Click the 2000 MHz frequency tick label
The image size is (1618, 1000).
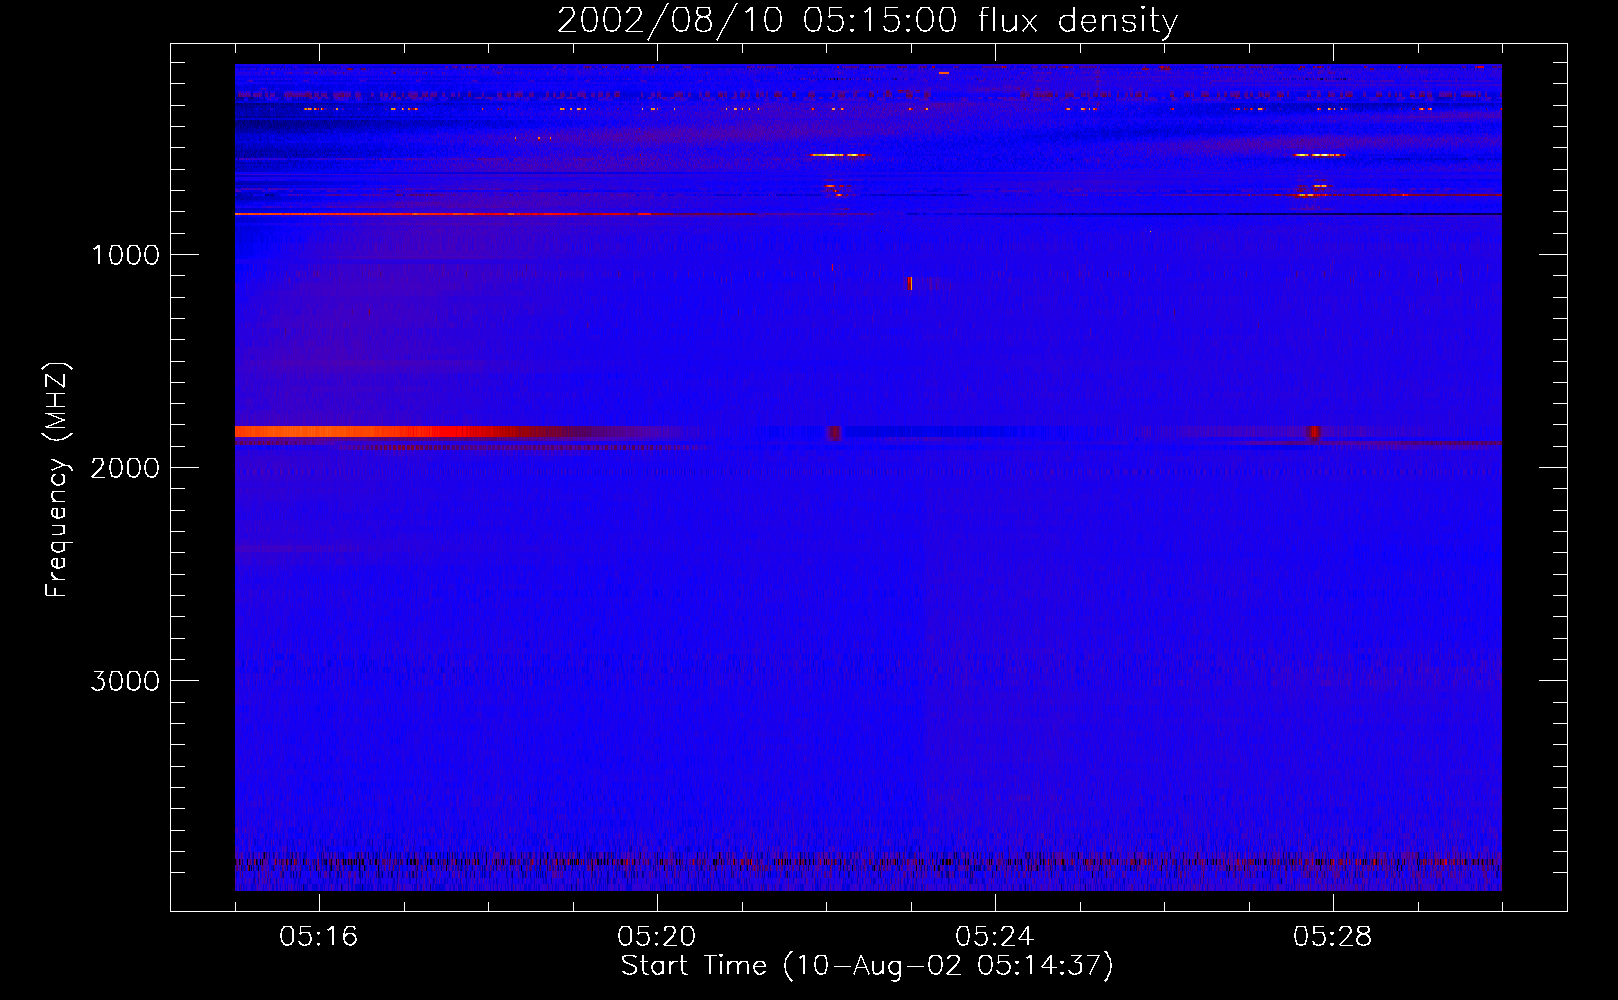pos(125,468)
